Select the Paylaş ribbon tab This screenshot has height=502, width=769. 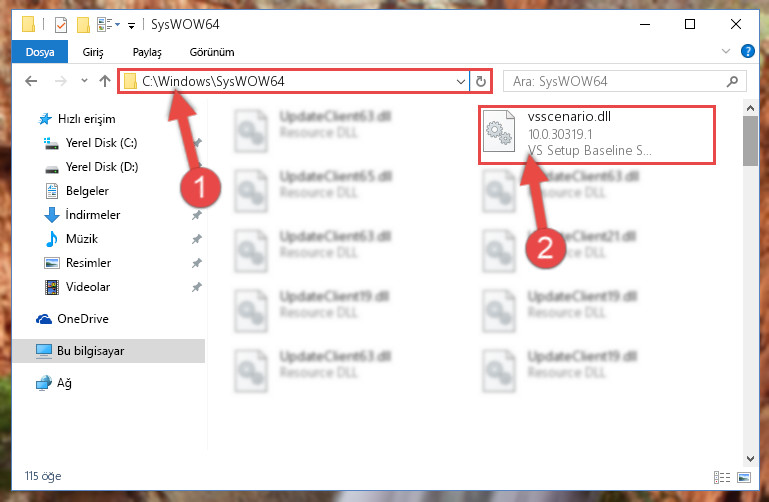click(x=147, y=52)
